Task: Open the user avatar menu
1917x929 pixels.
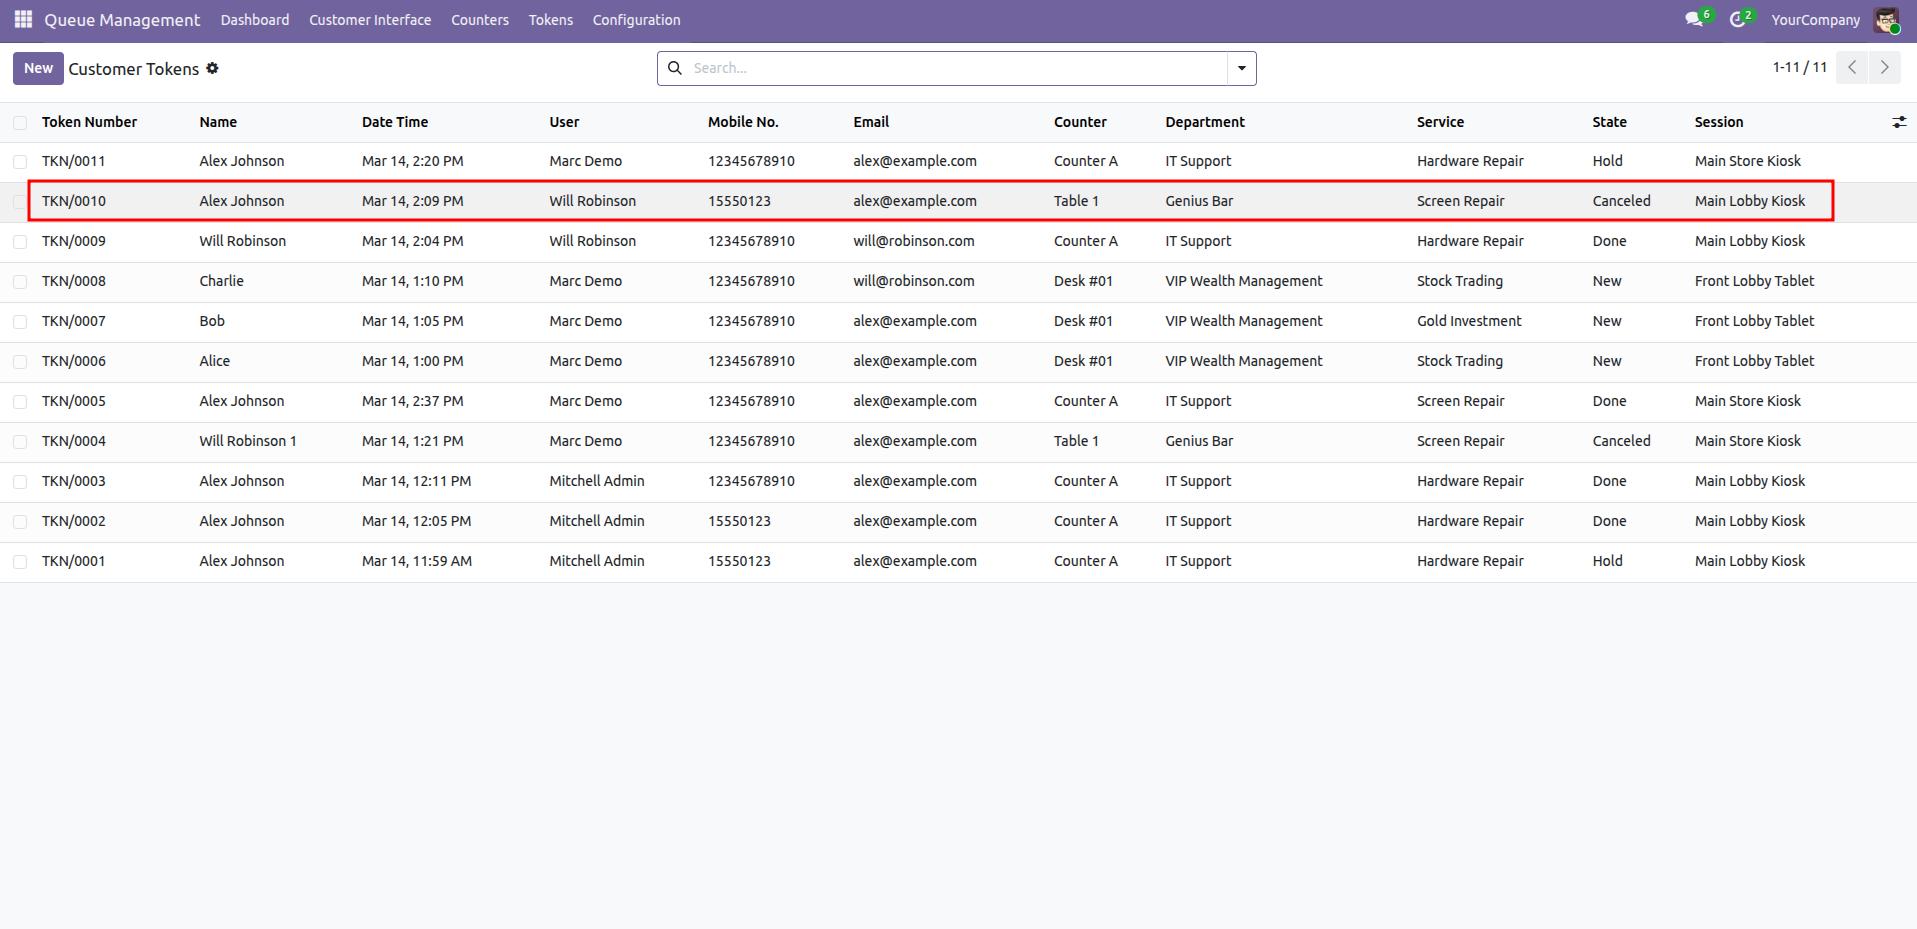Action: [1887, 20]
